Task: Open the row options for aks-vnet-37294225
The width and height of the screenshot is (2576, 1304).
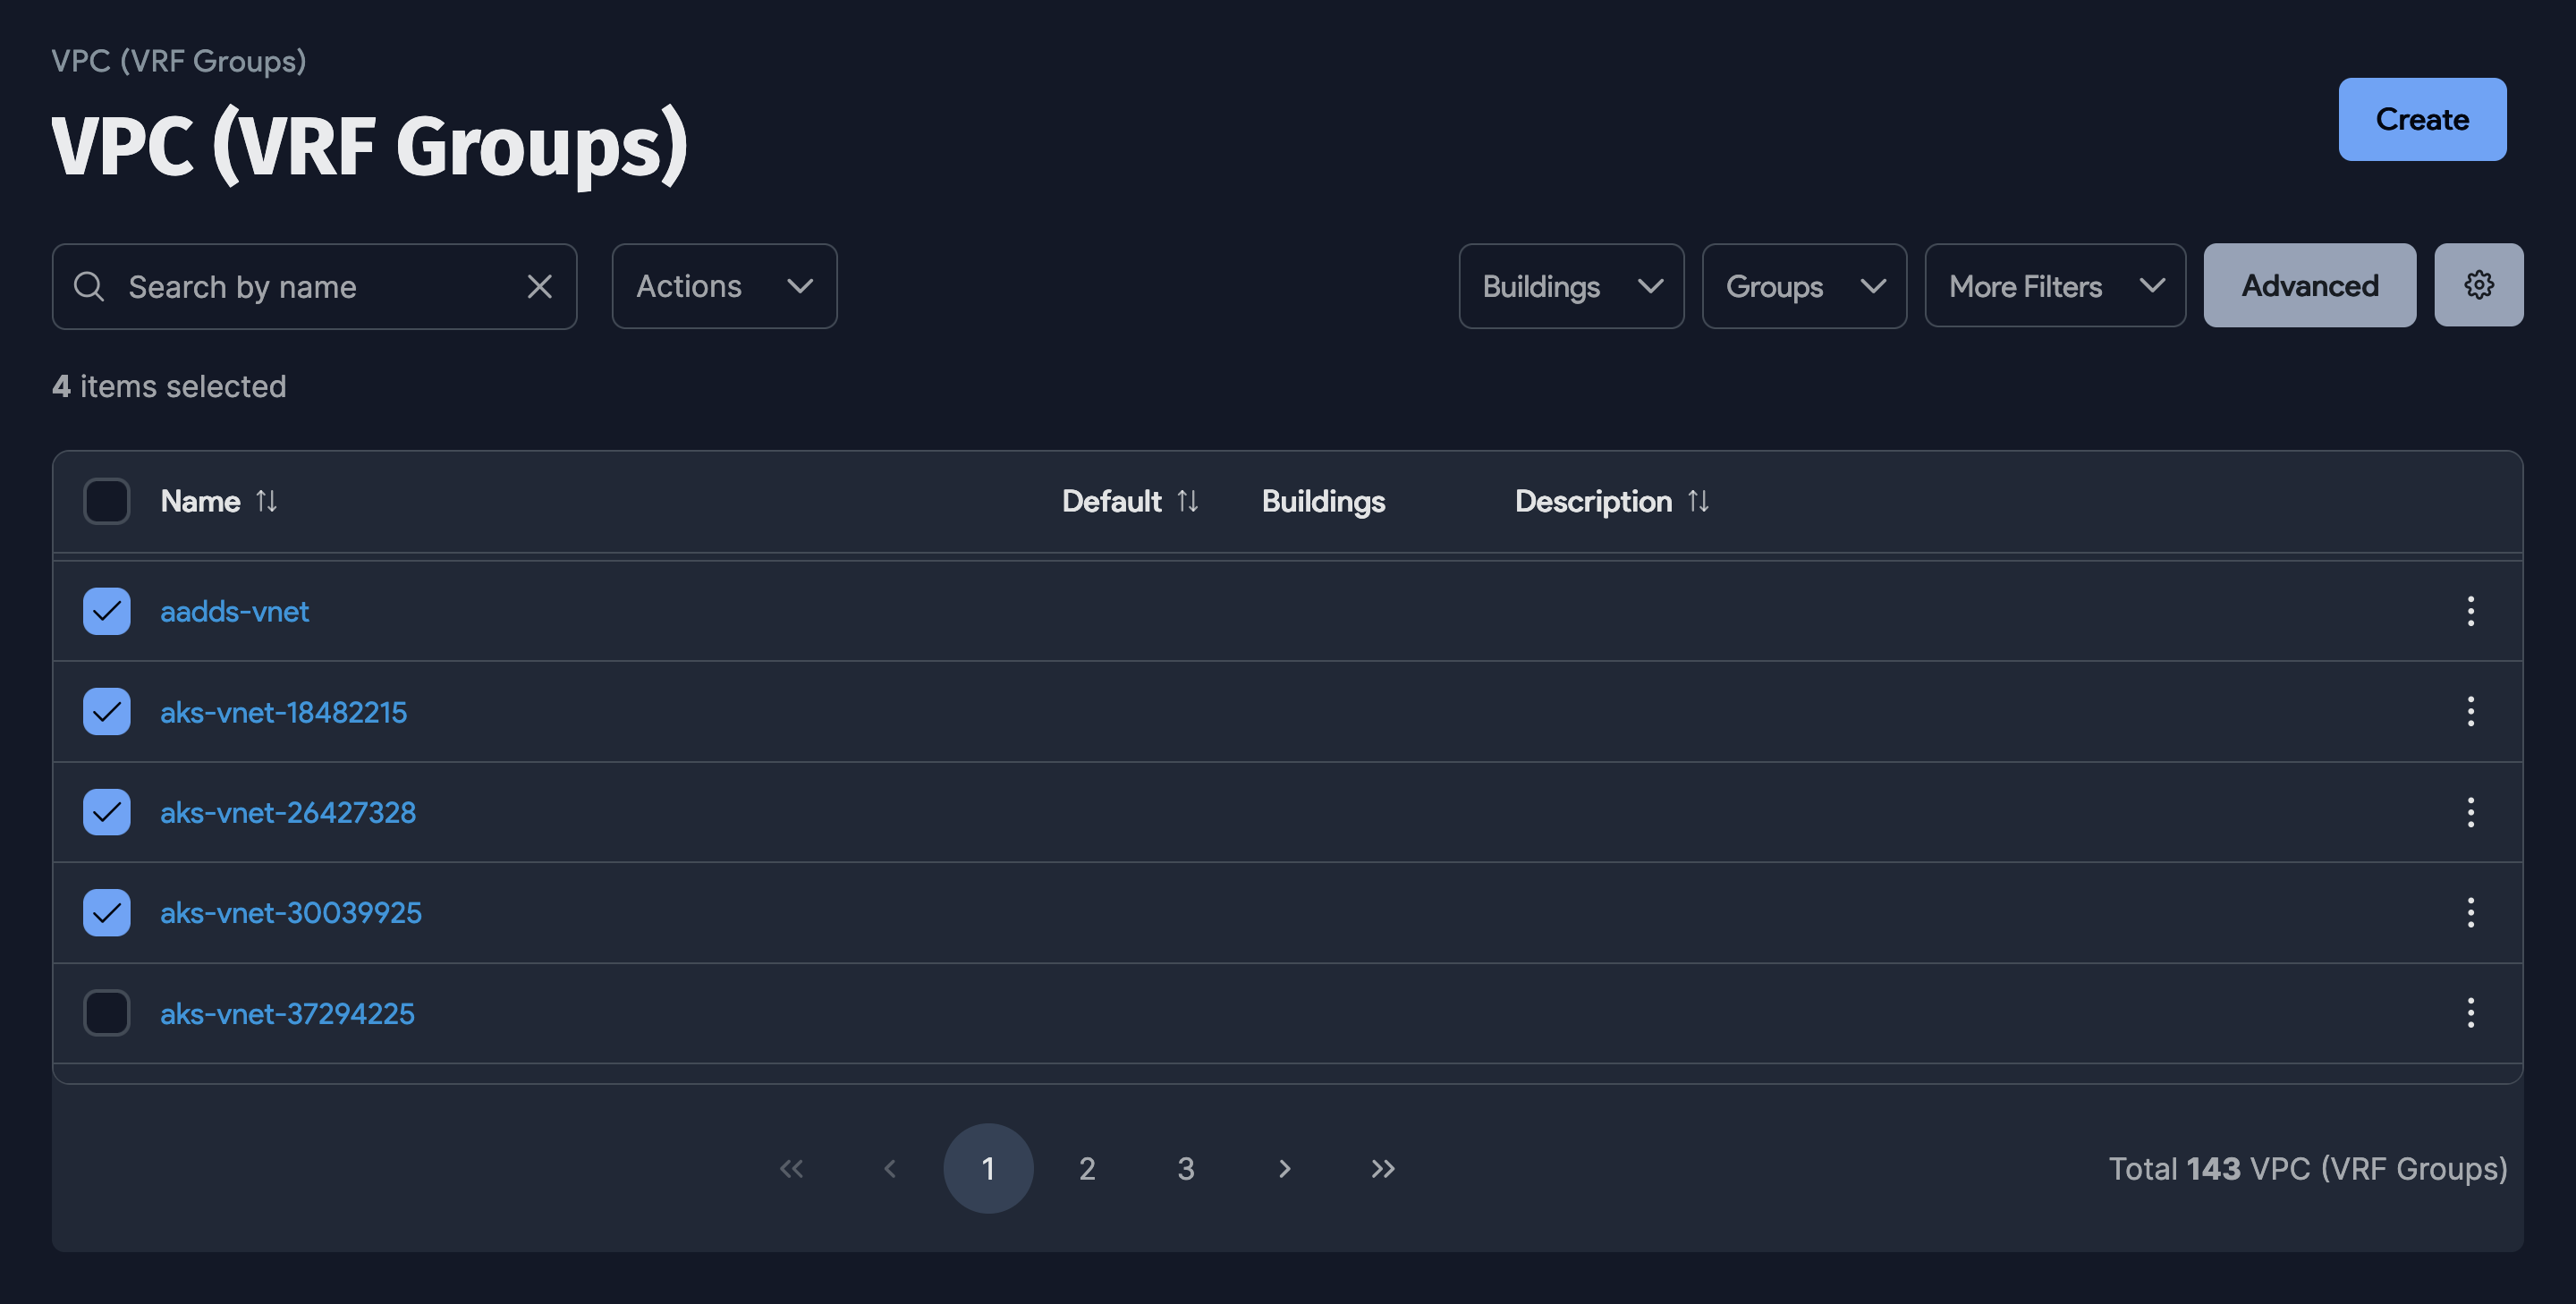Action: click(x=2470, y=1013)
